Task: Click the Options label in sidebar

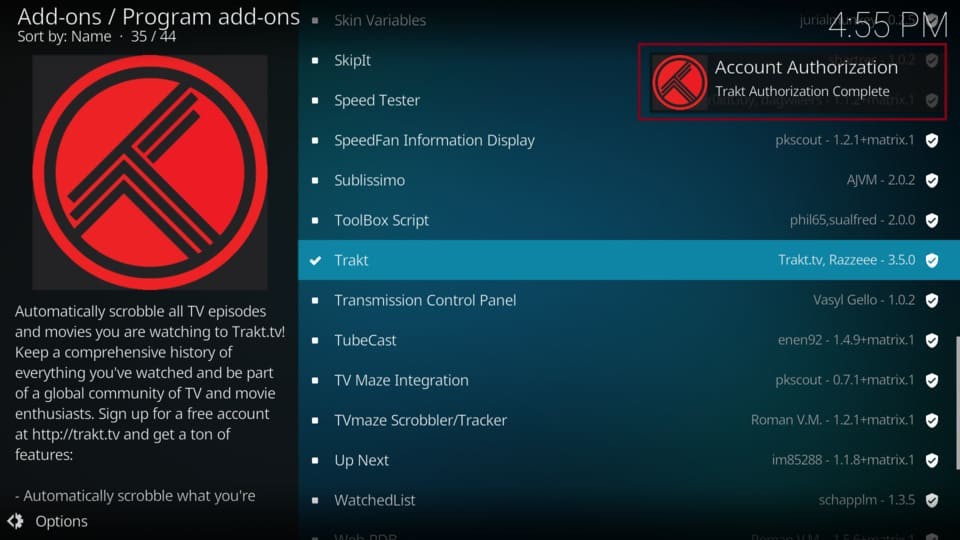Action: coord(61,521)
